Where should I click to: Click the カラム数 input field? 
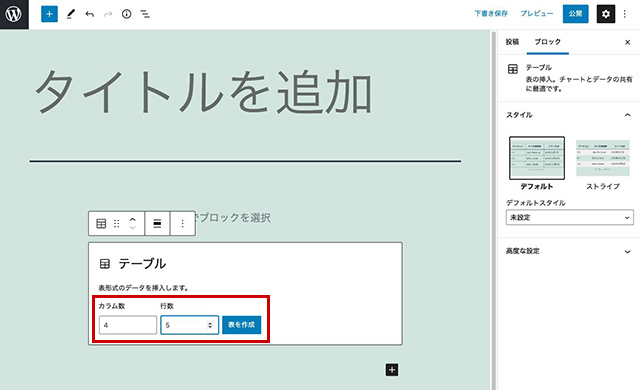(x=128, y=325)
